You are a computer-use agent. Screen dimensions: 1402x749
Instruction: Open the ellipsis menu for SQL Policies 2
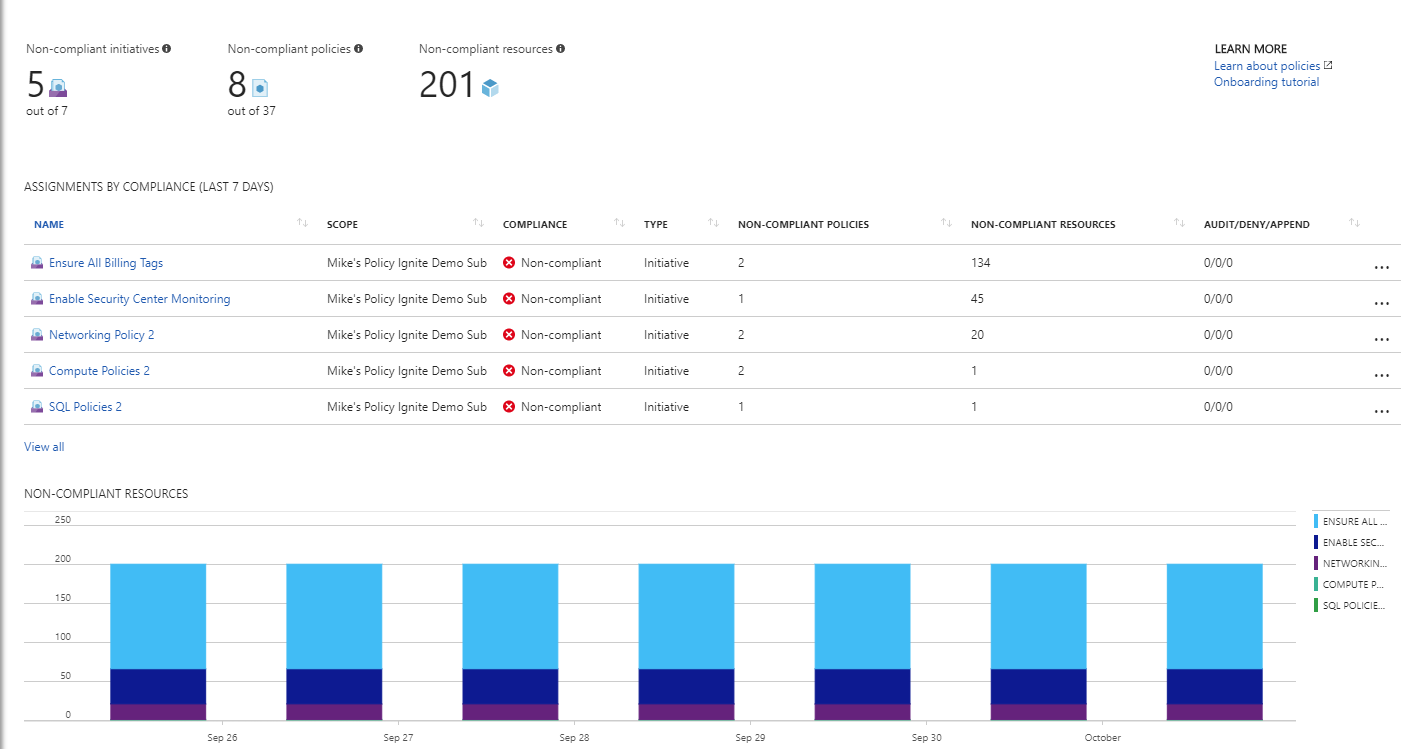tap(1382, 410)
